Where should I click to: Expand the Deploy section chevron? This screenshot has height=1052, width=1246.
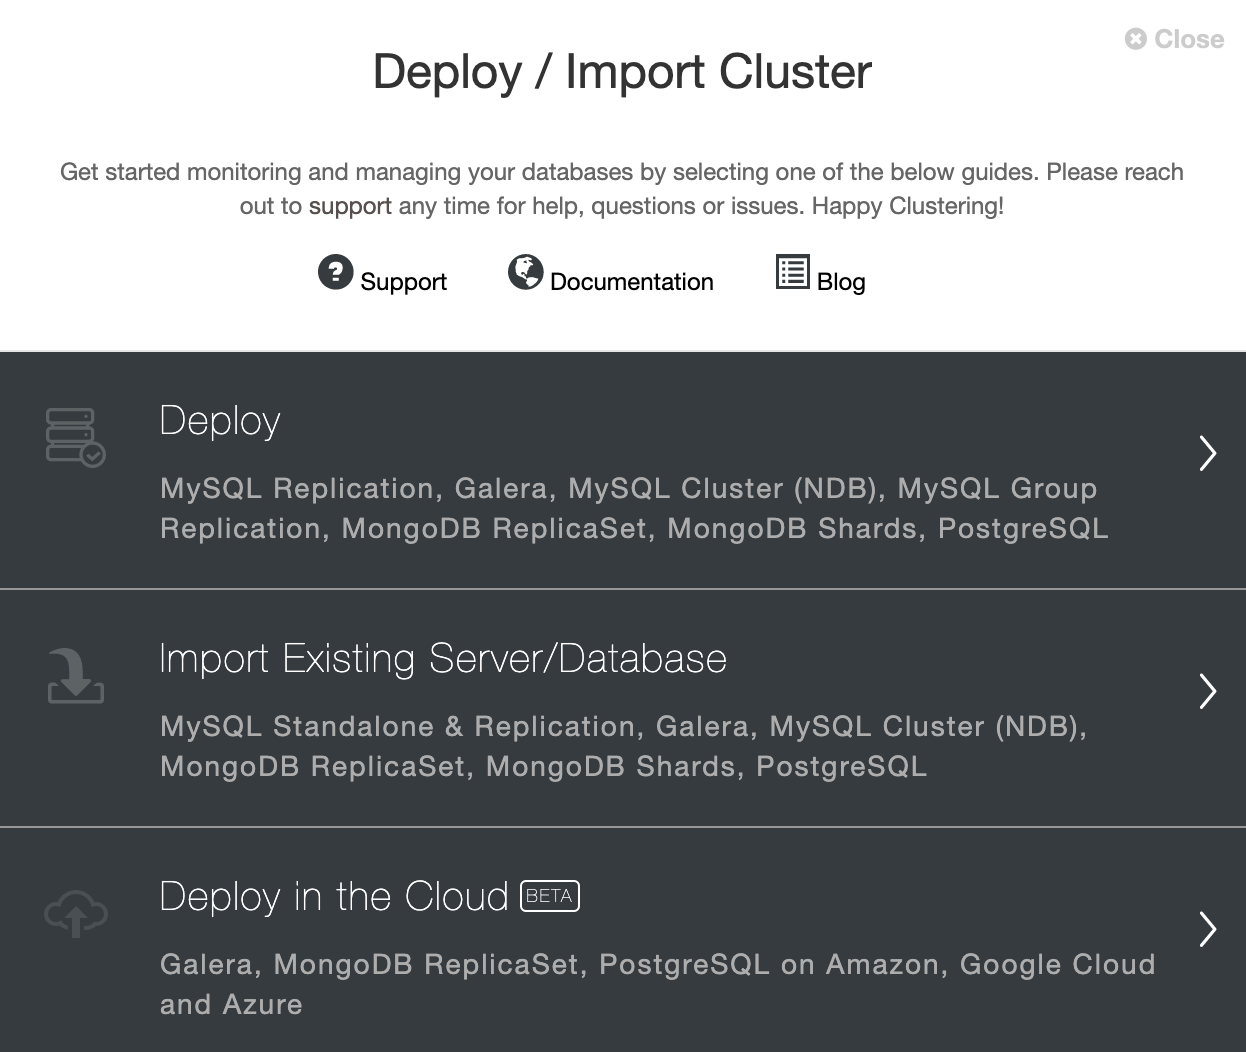tap(1207, 454)
